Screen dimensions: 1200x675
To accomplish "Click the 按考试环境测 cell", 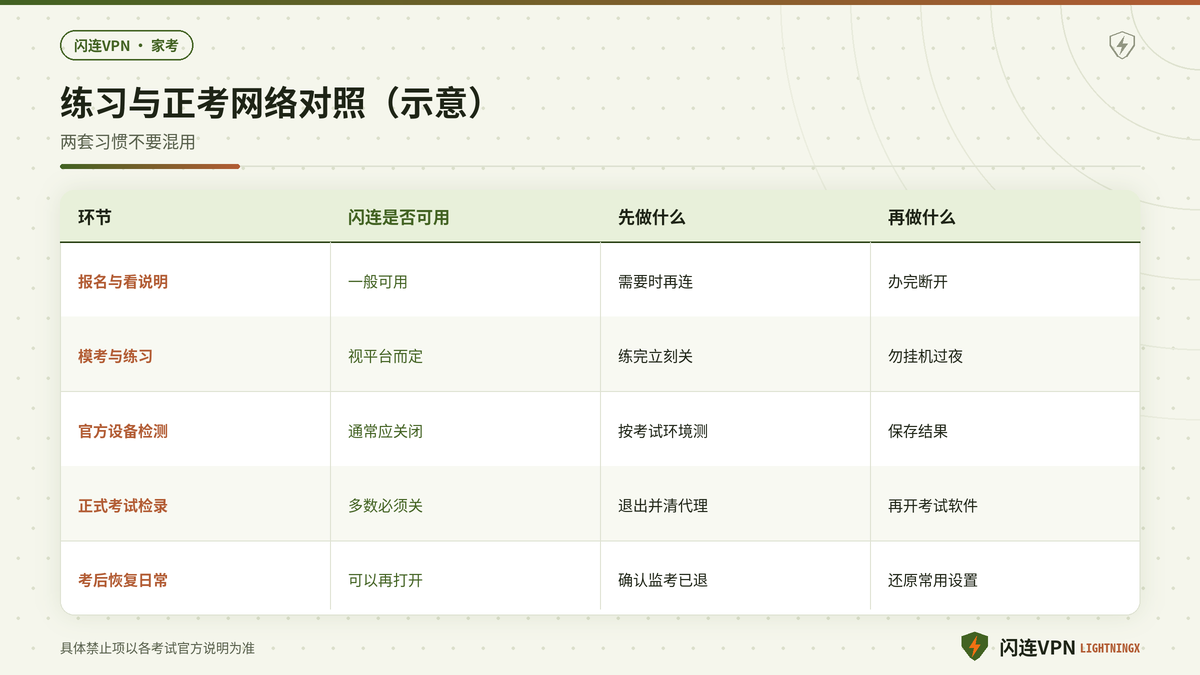I will point(663,431).
